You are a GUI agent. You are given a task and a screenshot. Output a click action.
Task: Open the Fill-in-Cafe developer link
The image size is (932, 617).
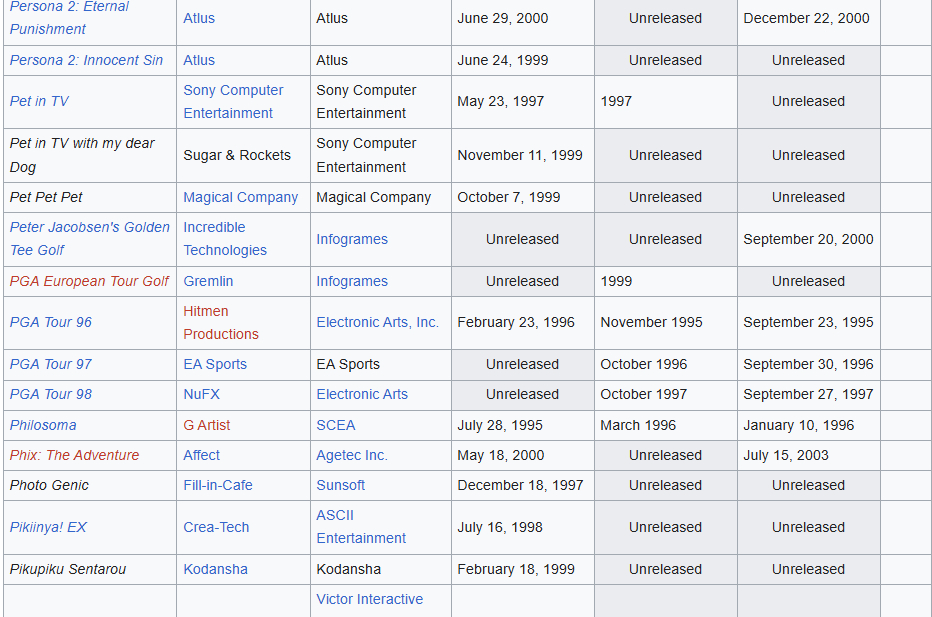(x=217, y=485)
